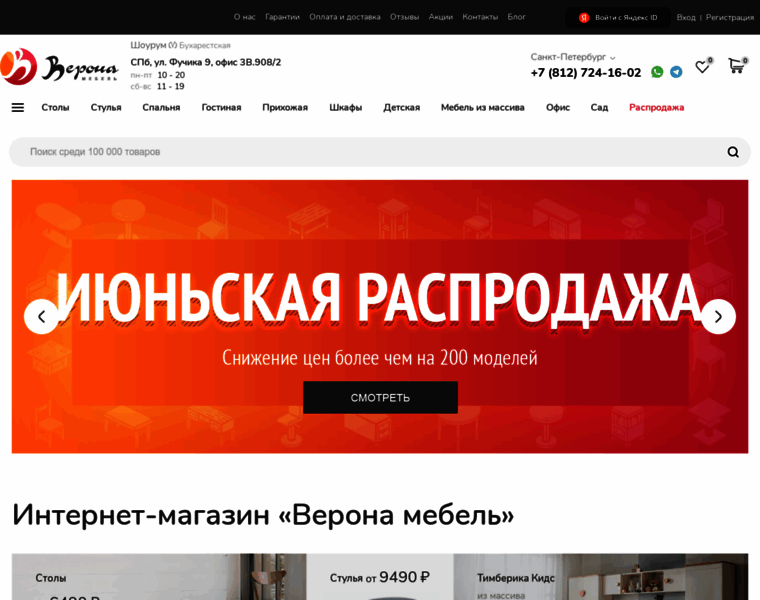This screenshot has width=760, height=600.
Task: Open the Сад category
Action: pos(599,108)
